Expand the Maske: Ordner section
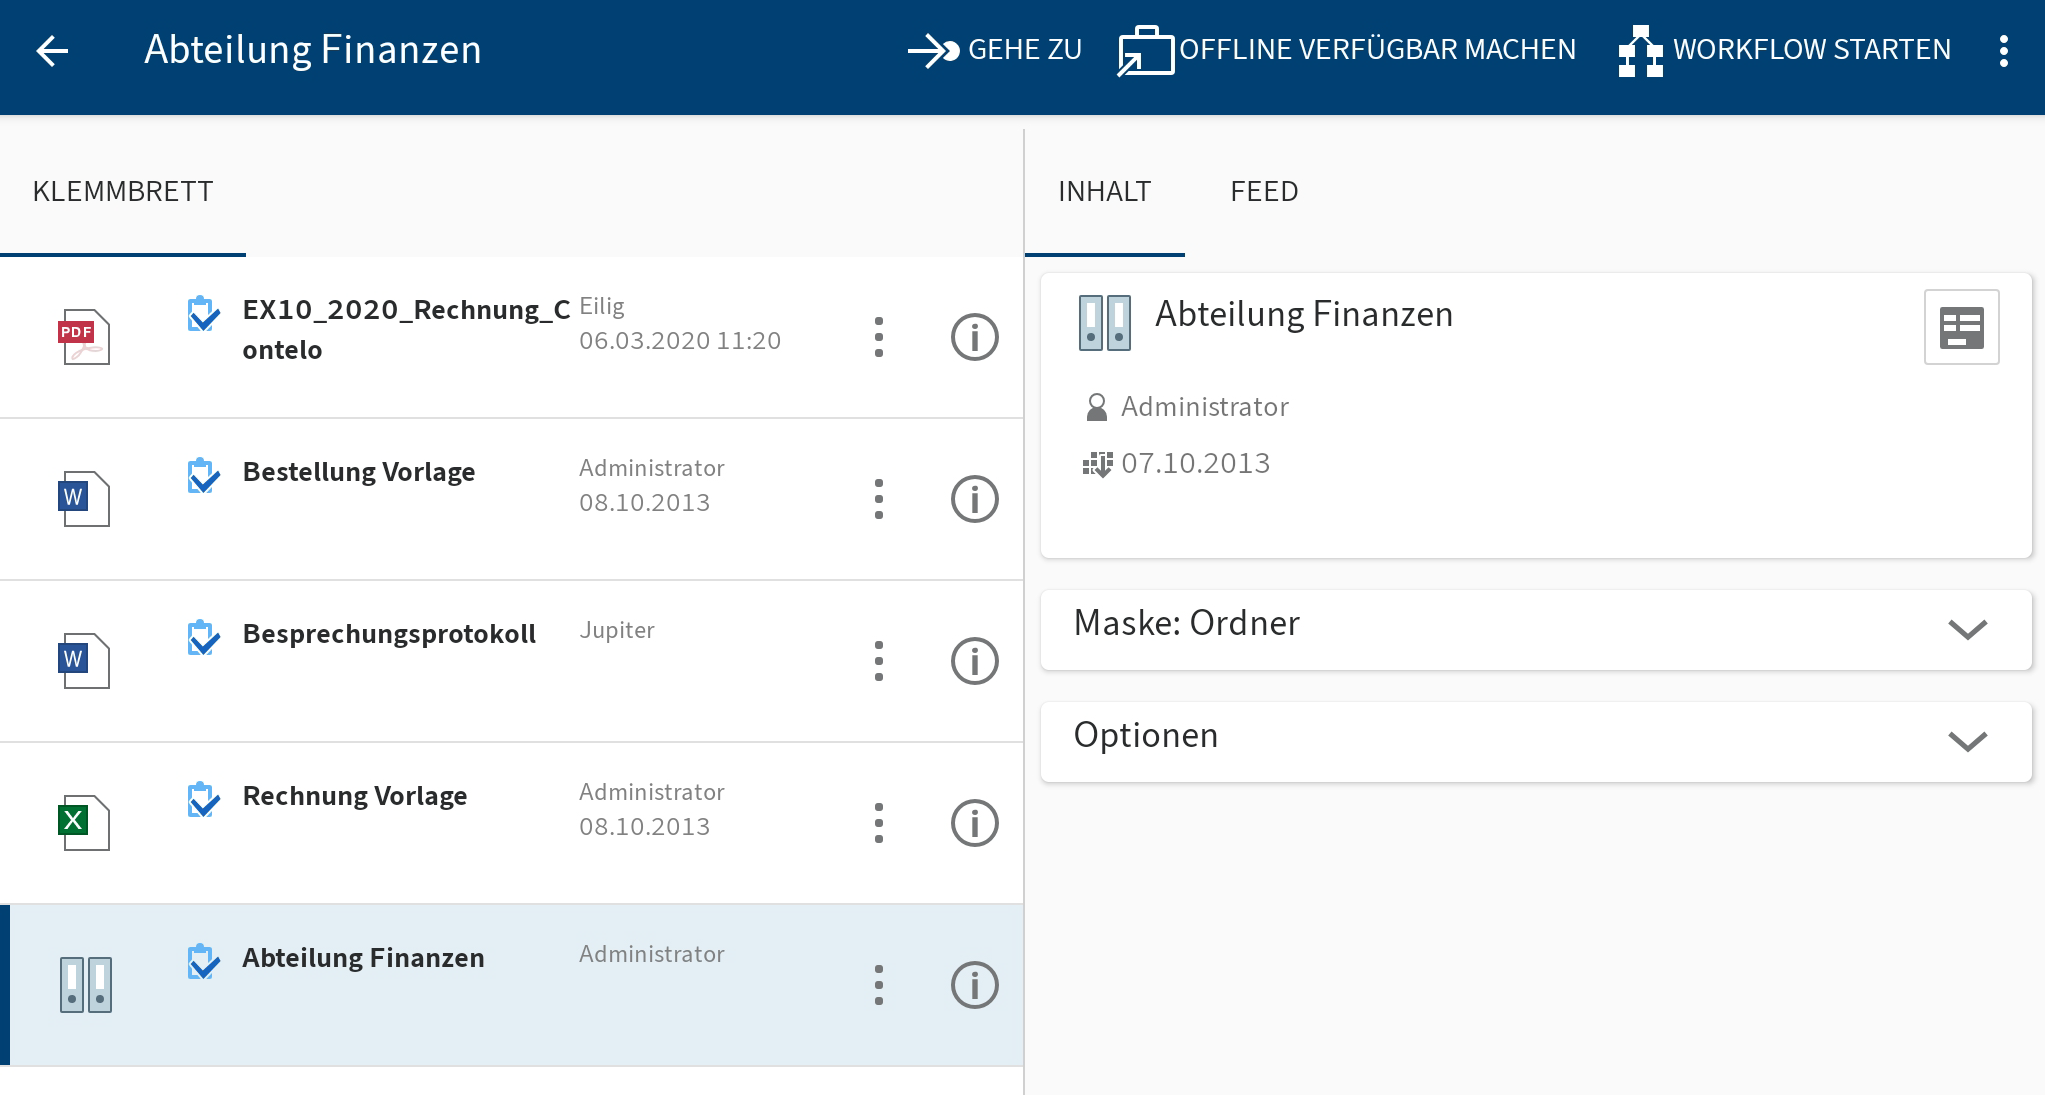This screenshot has height=1095, width=2045. pyautogui.click(x=1536, y=629)
